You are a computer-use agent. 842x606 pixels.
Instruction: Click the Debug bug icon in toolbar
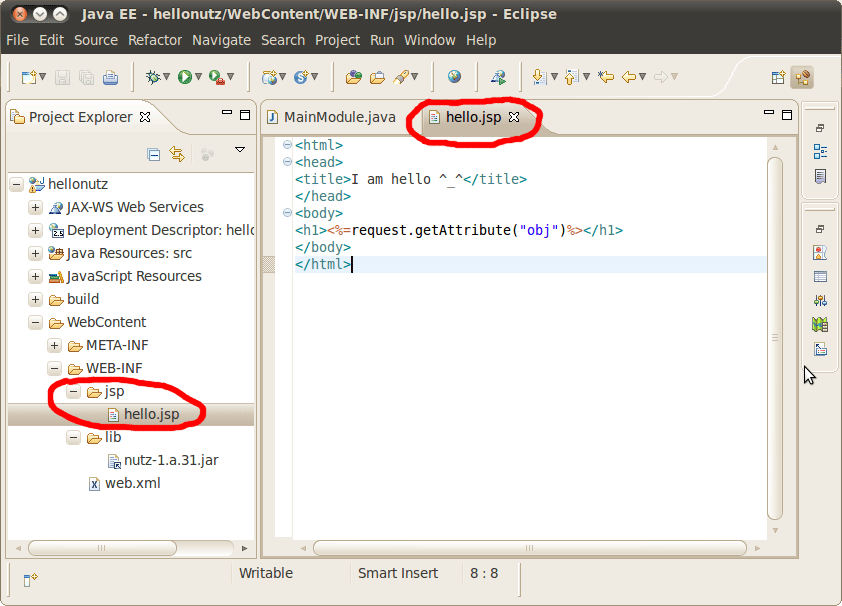(152, 77)
